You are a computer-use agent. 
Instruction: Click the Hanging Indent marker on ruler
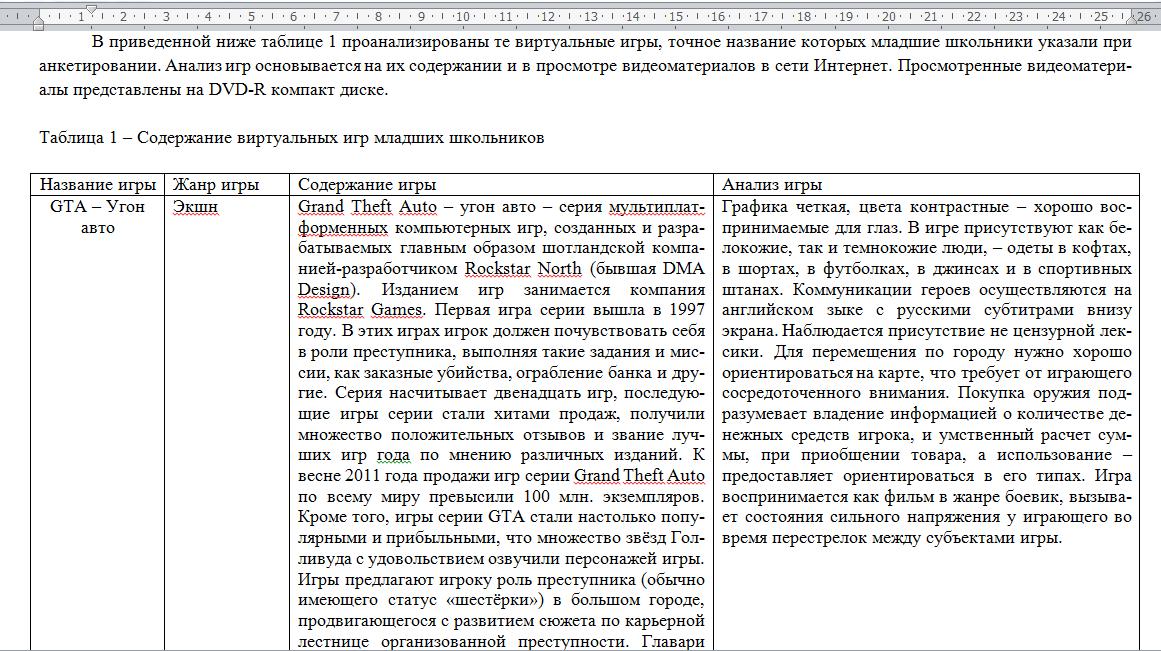point(38,19)
